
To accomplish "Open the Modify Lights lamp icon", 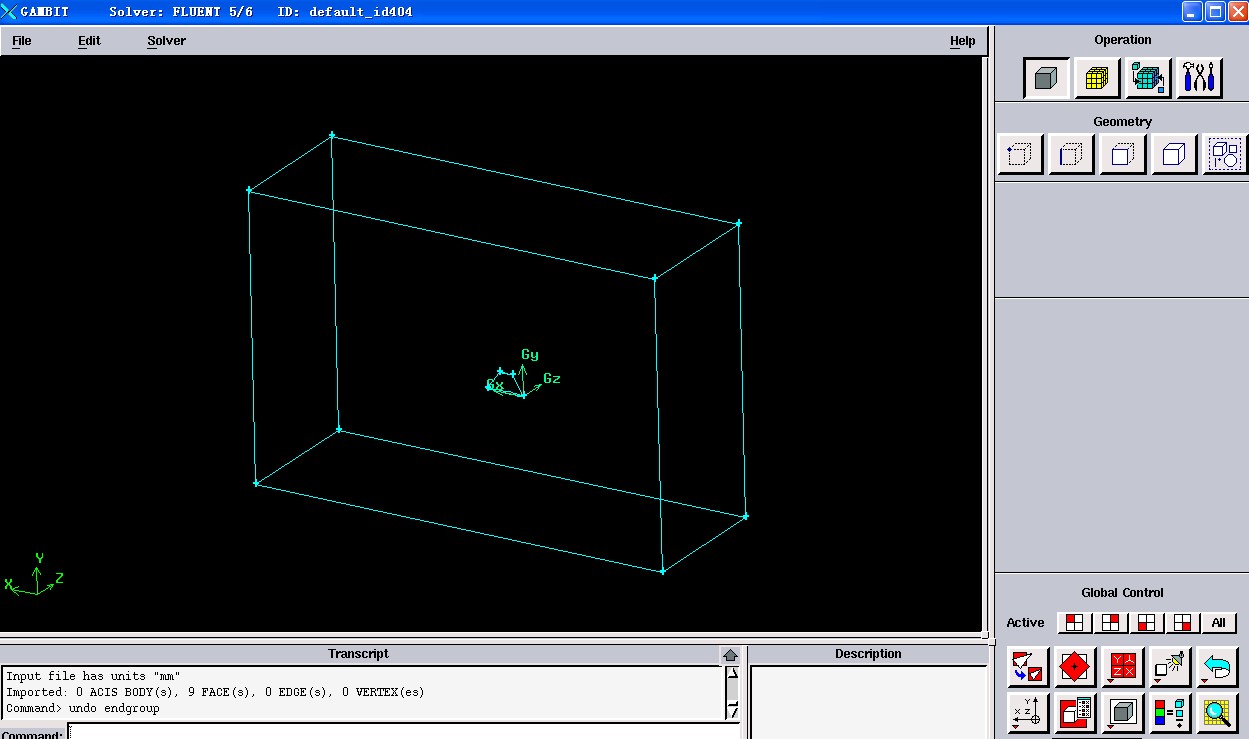I will 1169,667.
